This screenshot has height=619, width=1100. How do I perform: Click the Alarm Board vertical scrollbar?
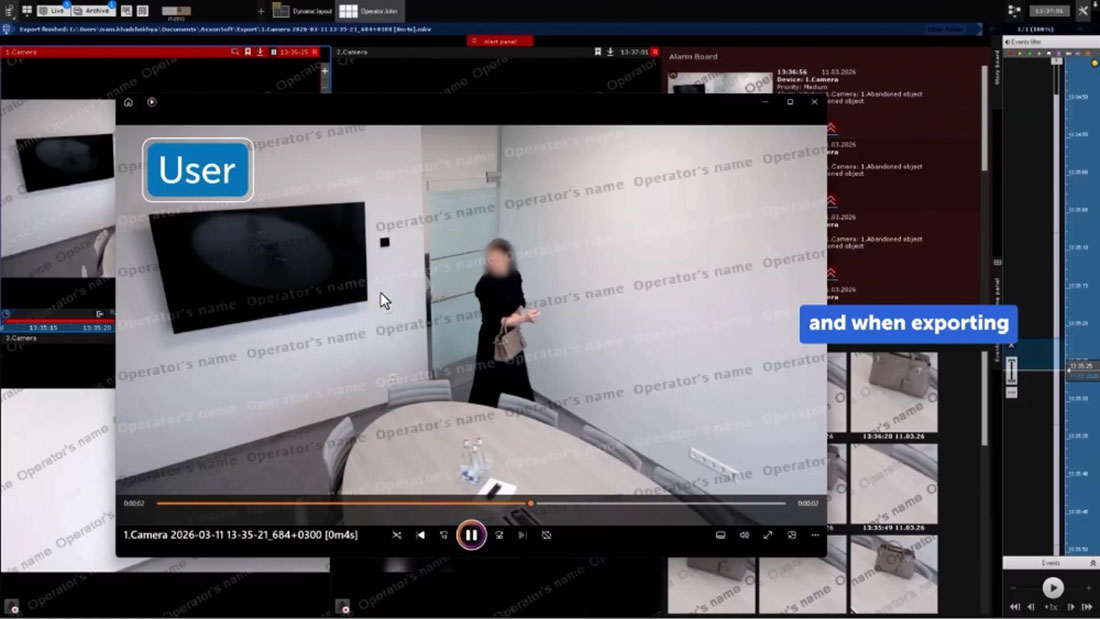[x=984, y=119]
